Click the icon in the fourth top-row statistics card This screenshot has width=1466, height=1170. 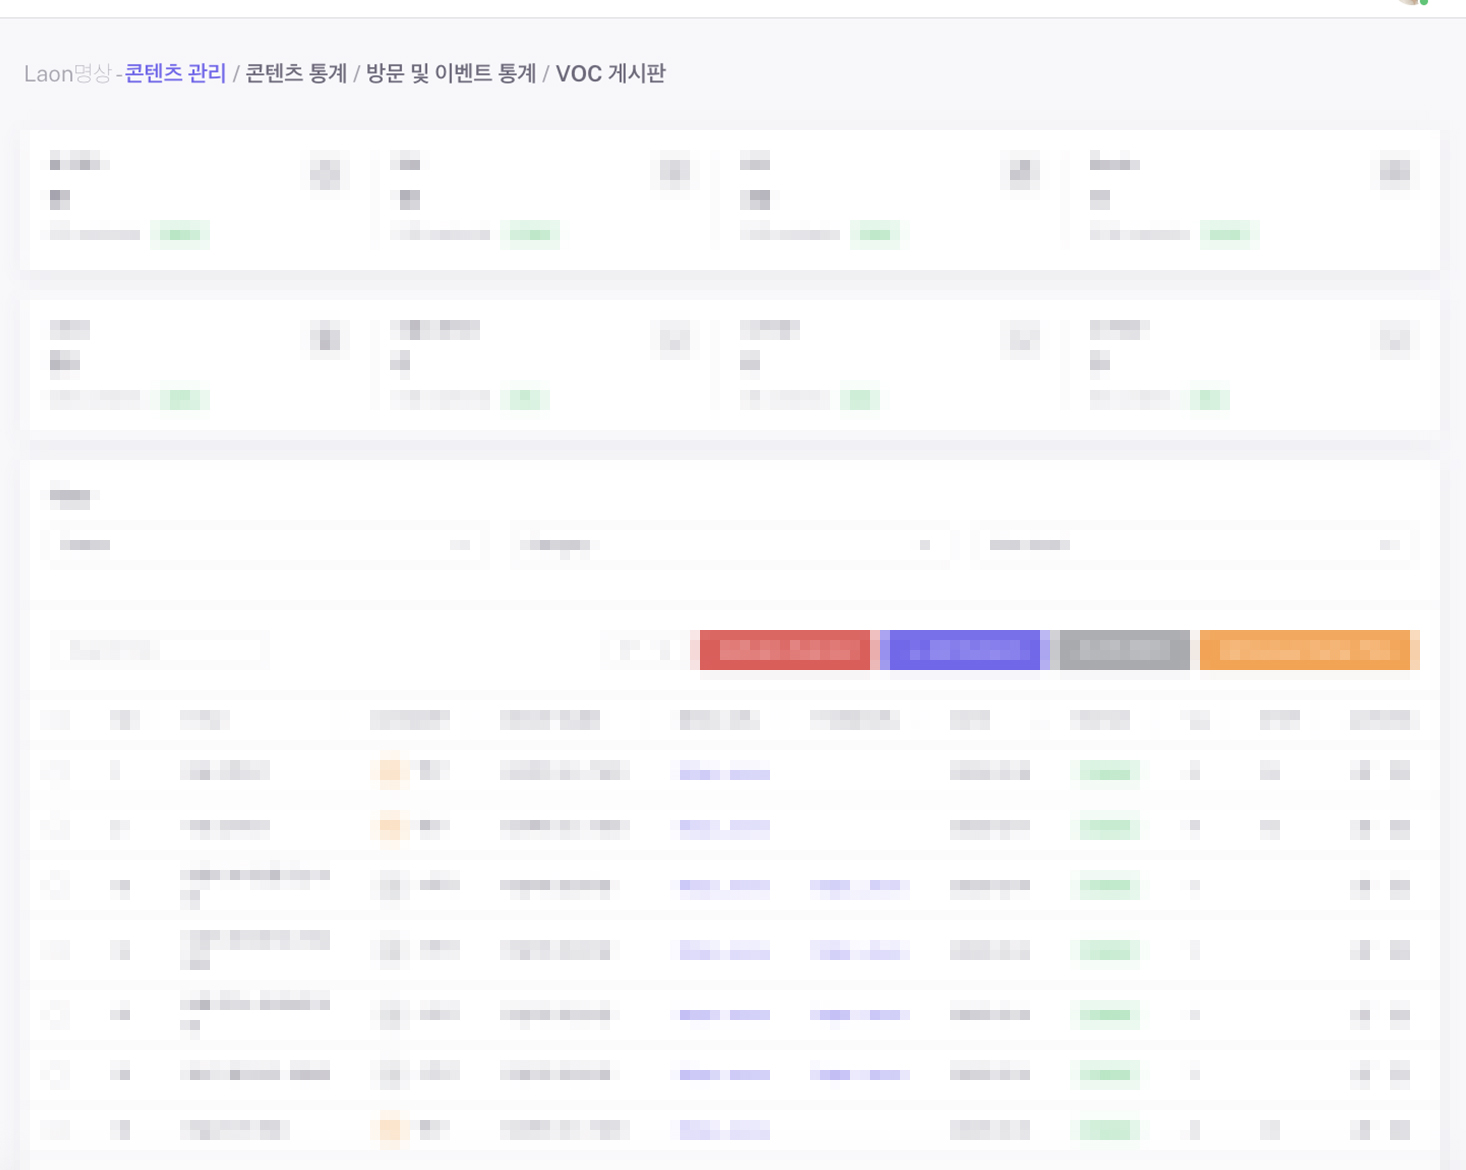(1395, 173)
